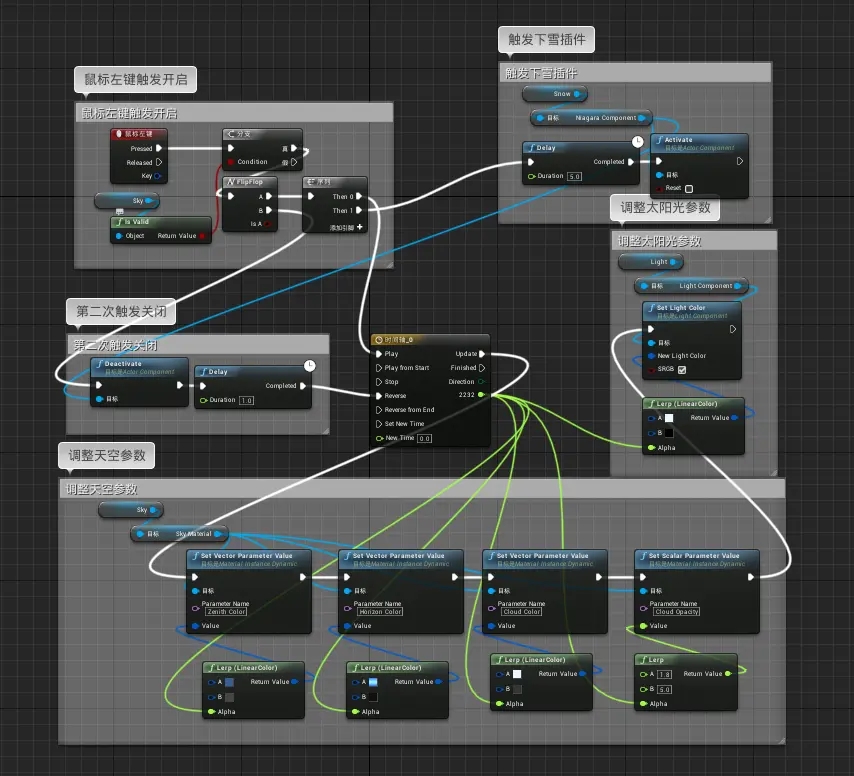Select the 触发下雪插件 comment box header
The height and width of the screenshot is (776, 854).
(635, 73)
